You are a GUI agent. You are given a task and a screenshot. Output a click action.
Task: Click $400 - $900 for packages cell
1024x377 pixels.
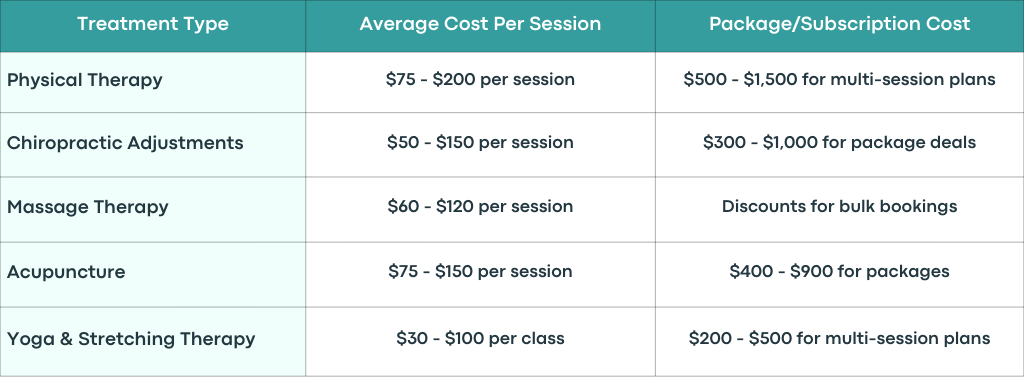(x=839, y=271)
